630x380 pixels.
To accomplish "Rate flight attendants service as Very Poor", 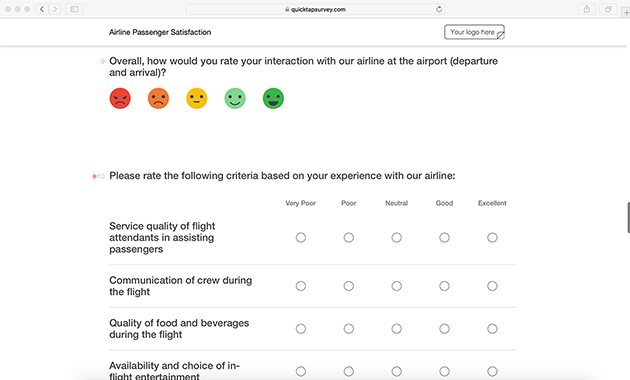I will click(x=301, y=237).
